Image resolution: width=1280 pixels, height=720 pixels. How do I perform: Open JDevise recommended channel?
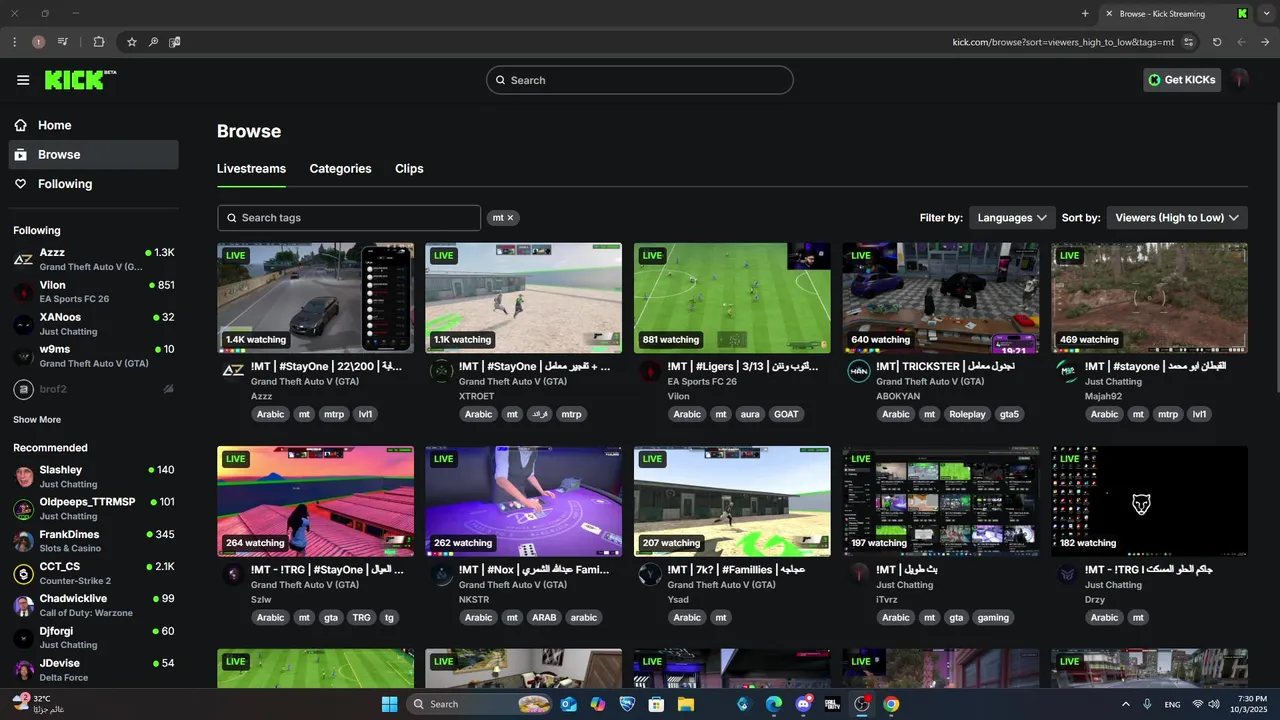[x=93, y=670]
